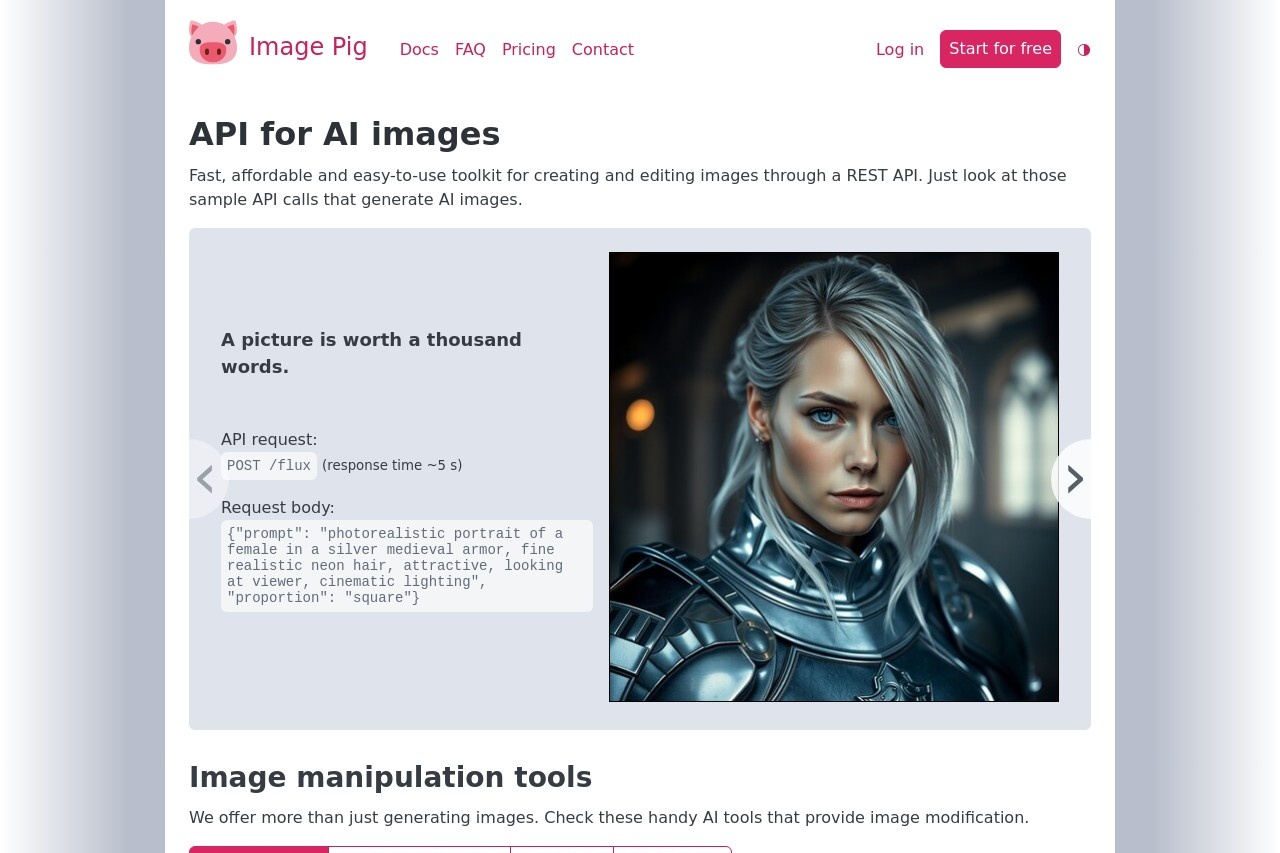Open the Pricing page

click(529, 50)
